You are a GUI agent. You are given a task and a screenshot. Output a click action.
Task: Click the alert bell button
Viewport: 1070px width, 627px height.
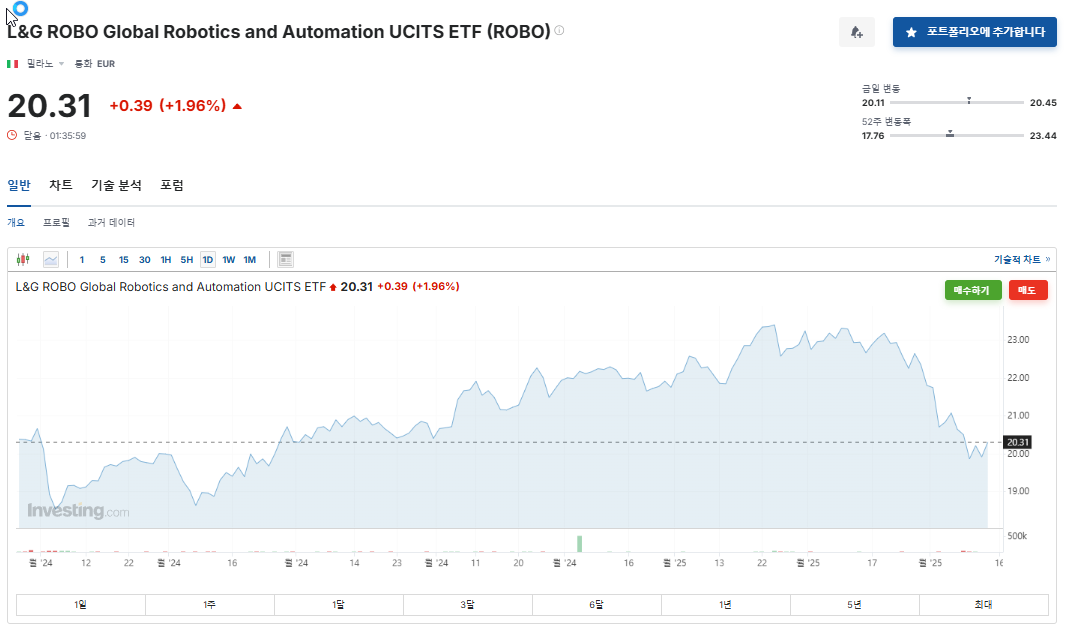(x=856, y=32)
